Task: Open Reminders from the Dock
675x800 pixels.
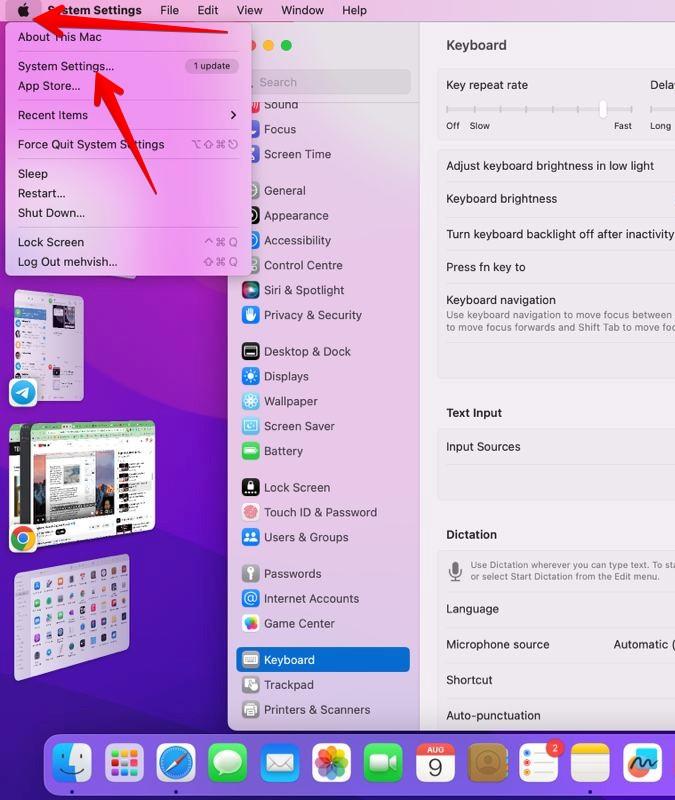Action: (x=539, y=763)
